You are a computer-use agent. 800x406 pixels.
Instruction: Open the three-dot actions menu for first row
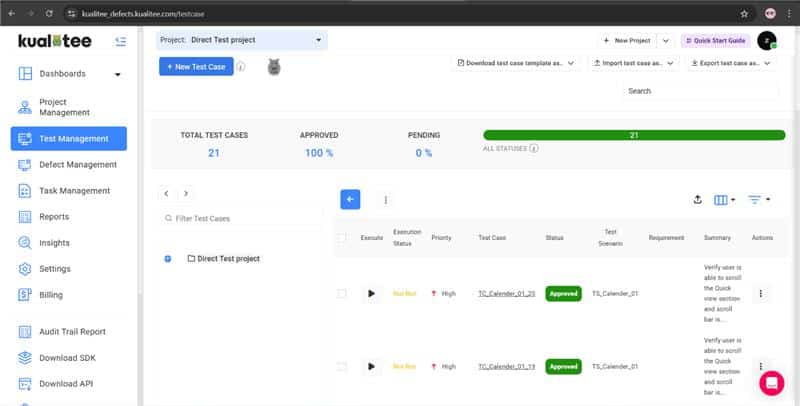pyautogui.click(x=761, y=294)
